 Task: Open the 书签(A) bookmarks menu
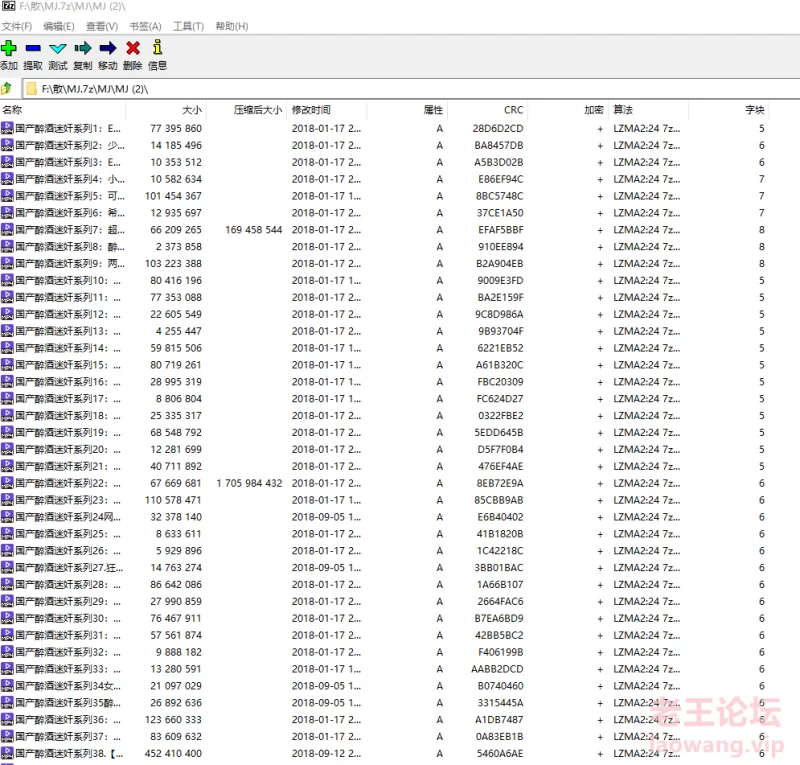tap(145, 26)
